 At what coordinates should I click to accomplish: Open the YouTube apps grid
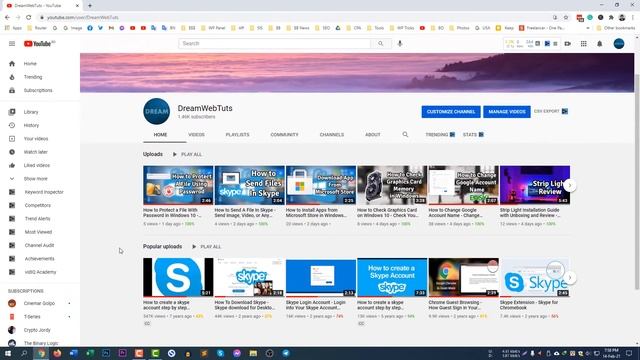tap(584, 44)
